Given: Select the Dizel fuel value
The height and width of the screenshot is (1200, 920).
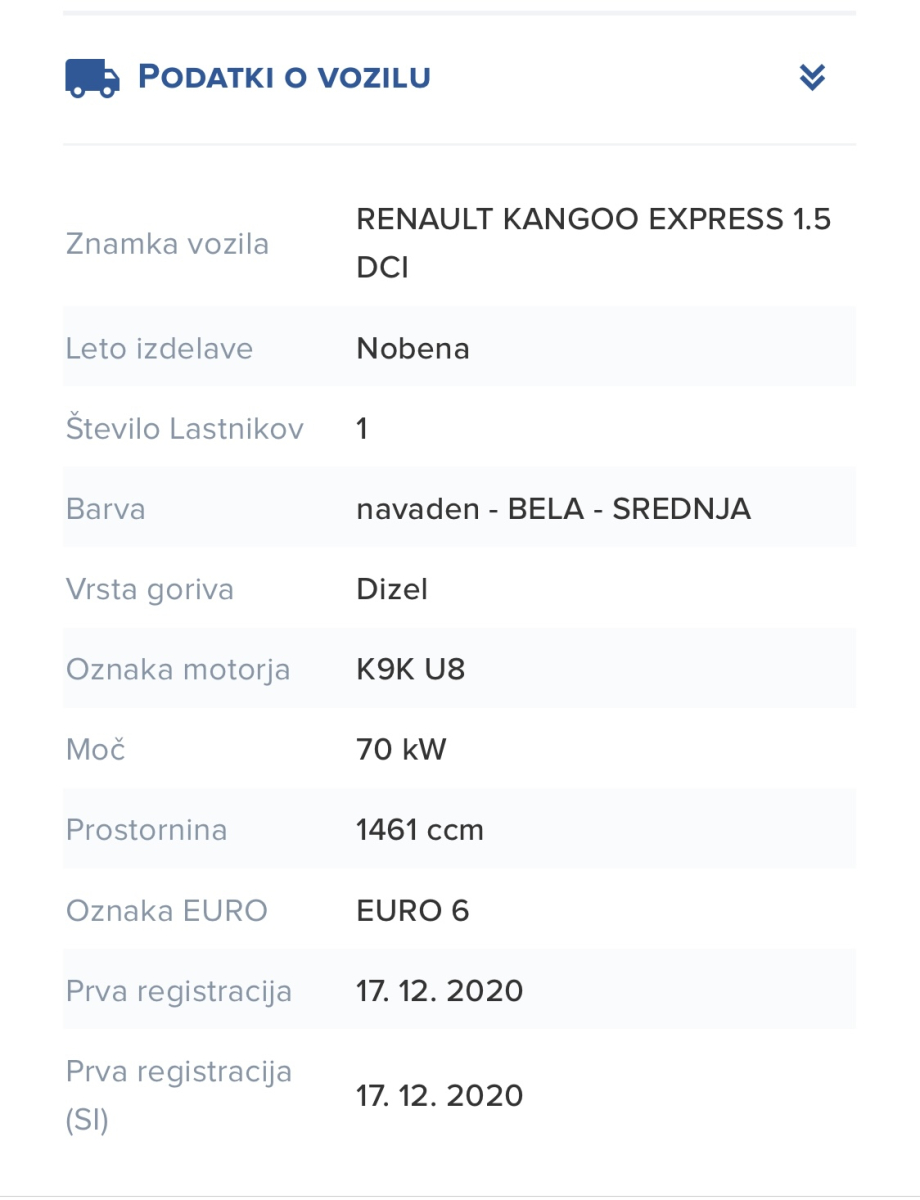Looking at the screenshot, I should click(392, 589).
